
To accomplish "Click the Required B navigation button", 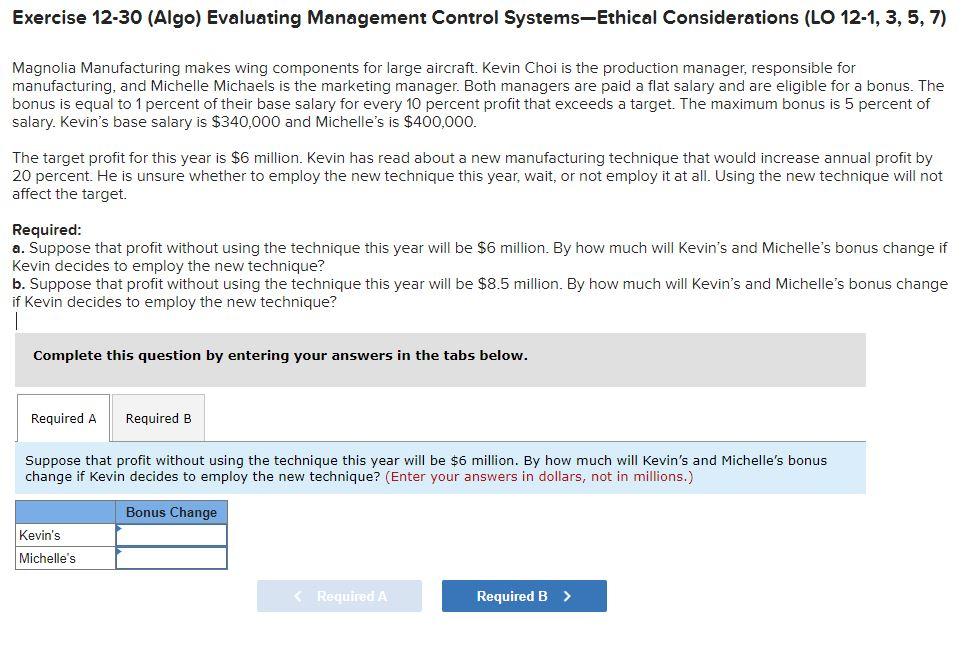I will pos(524,596).
